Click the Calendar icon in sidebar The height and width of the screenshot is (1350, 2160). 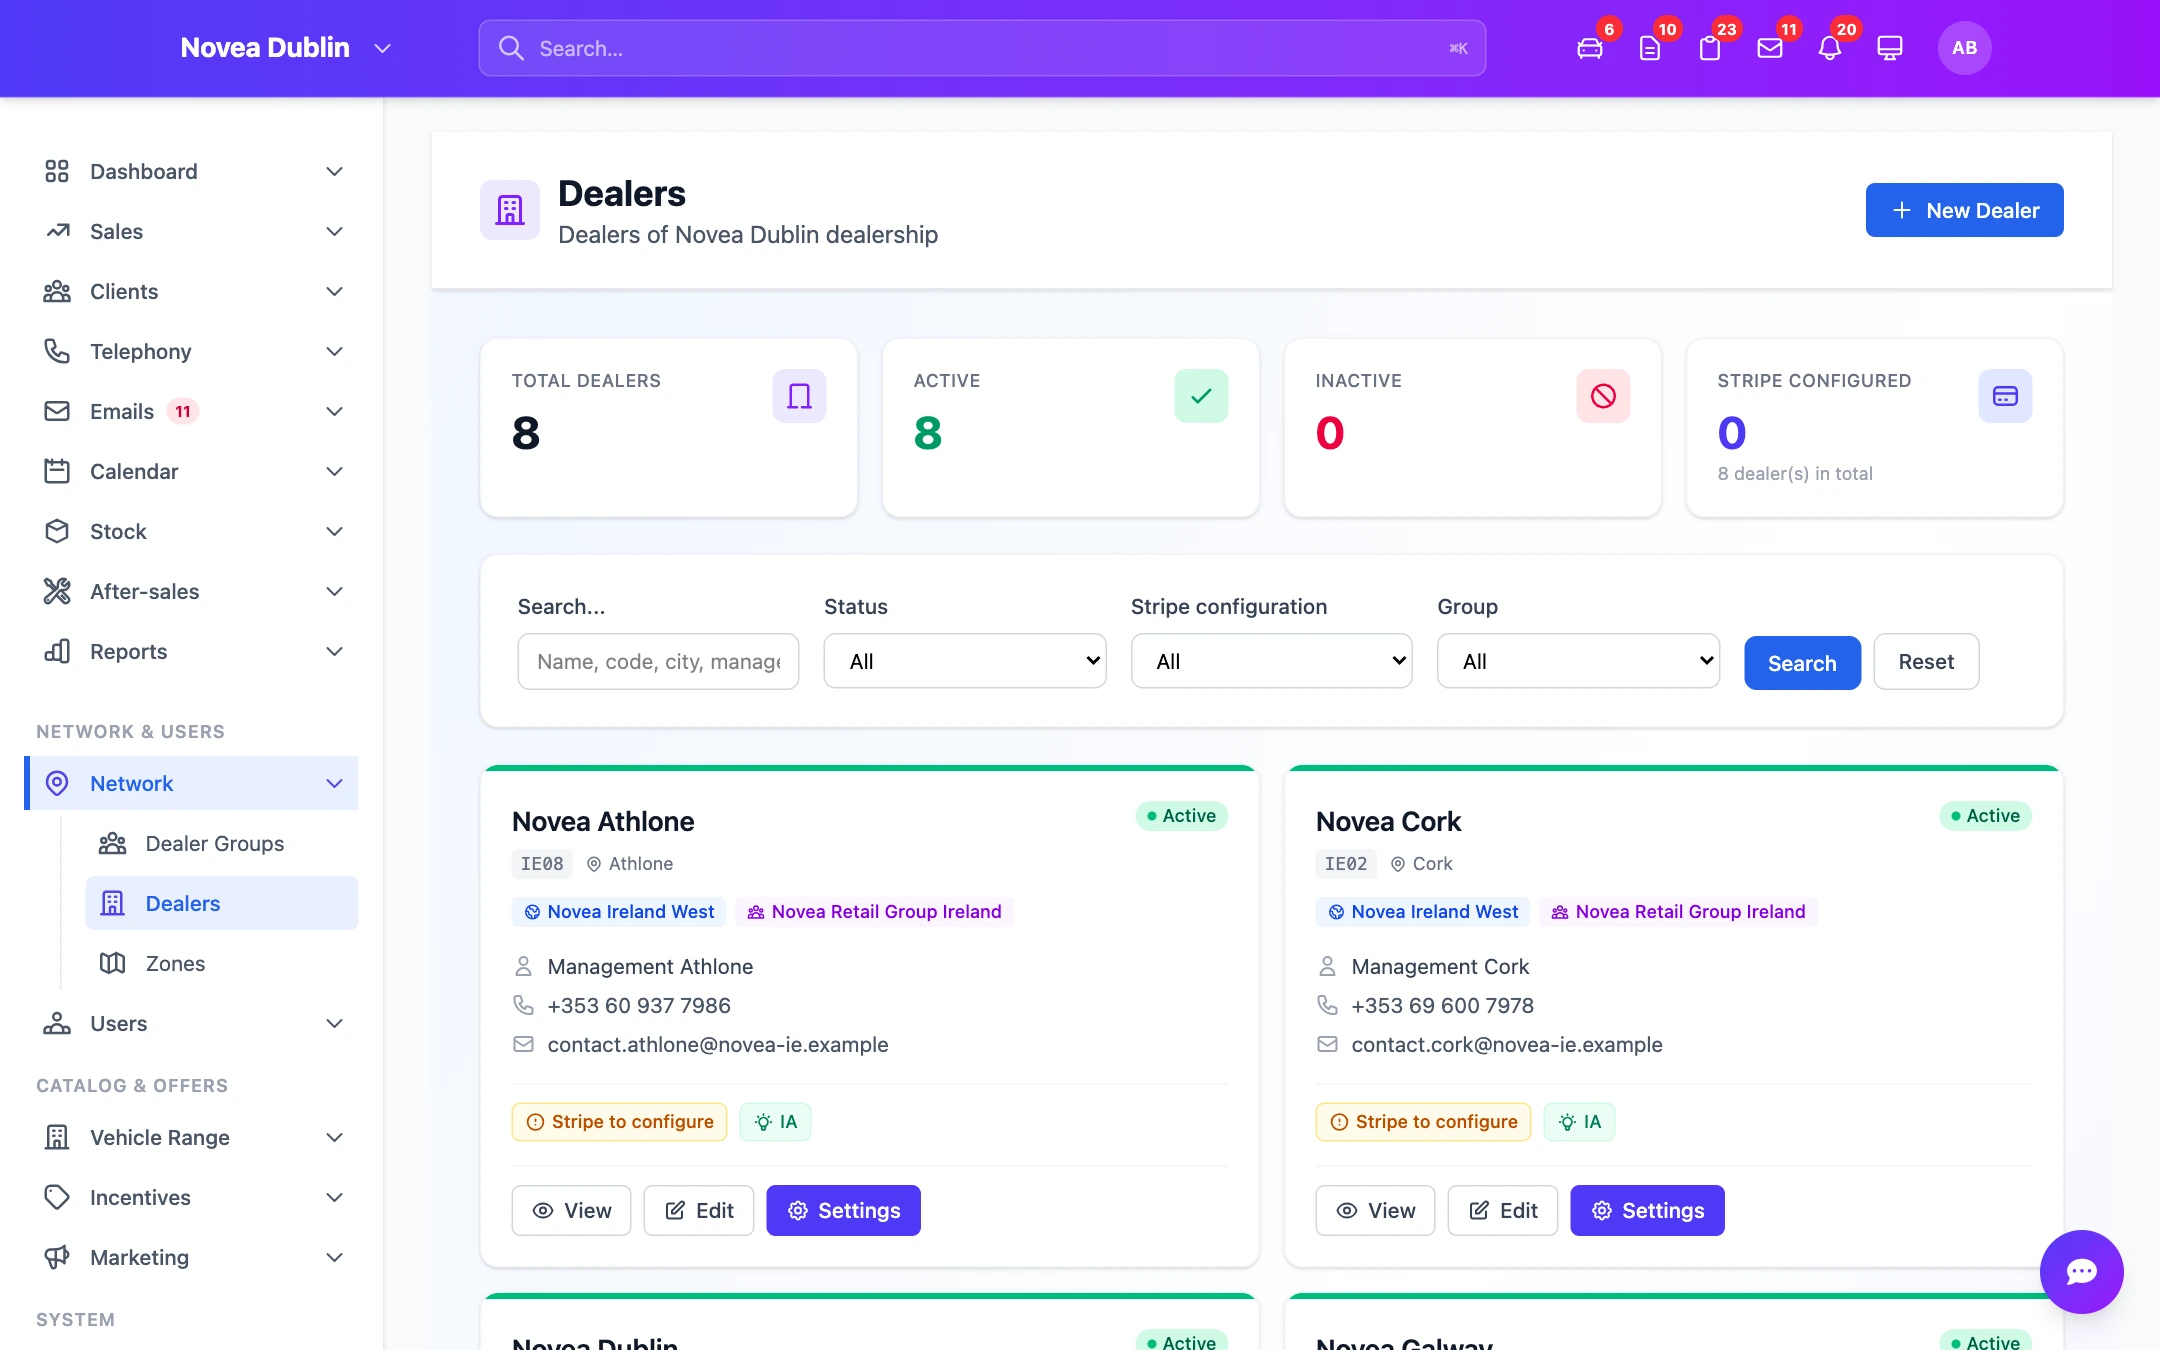coord(57,471)
